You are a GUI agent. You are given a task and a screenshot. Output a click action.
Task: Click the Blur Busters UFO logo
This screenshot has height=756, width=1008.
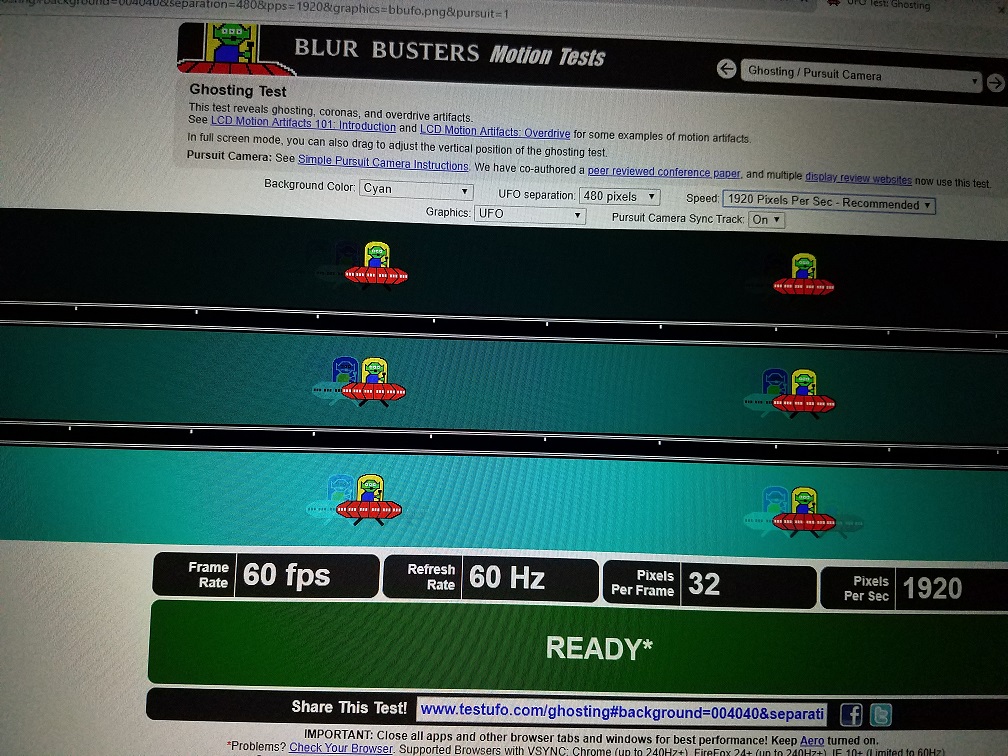point(235,48)
